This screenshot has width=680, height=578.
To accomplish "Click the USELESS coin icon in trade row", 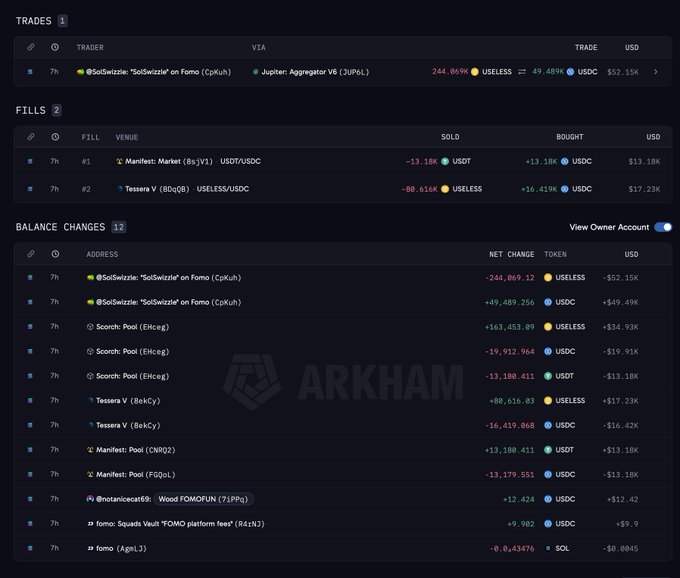I will pos(475,72).
